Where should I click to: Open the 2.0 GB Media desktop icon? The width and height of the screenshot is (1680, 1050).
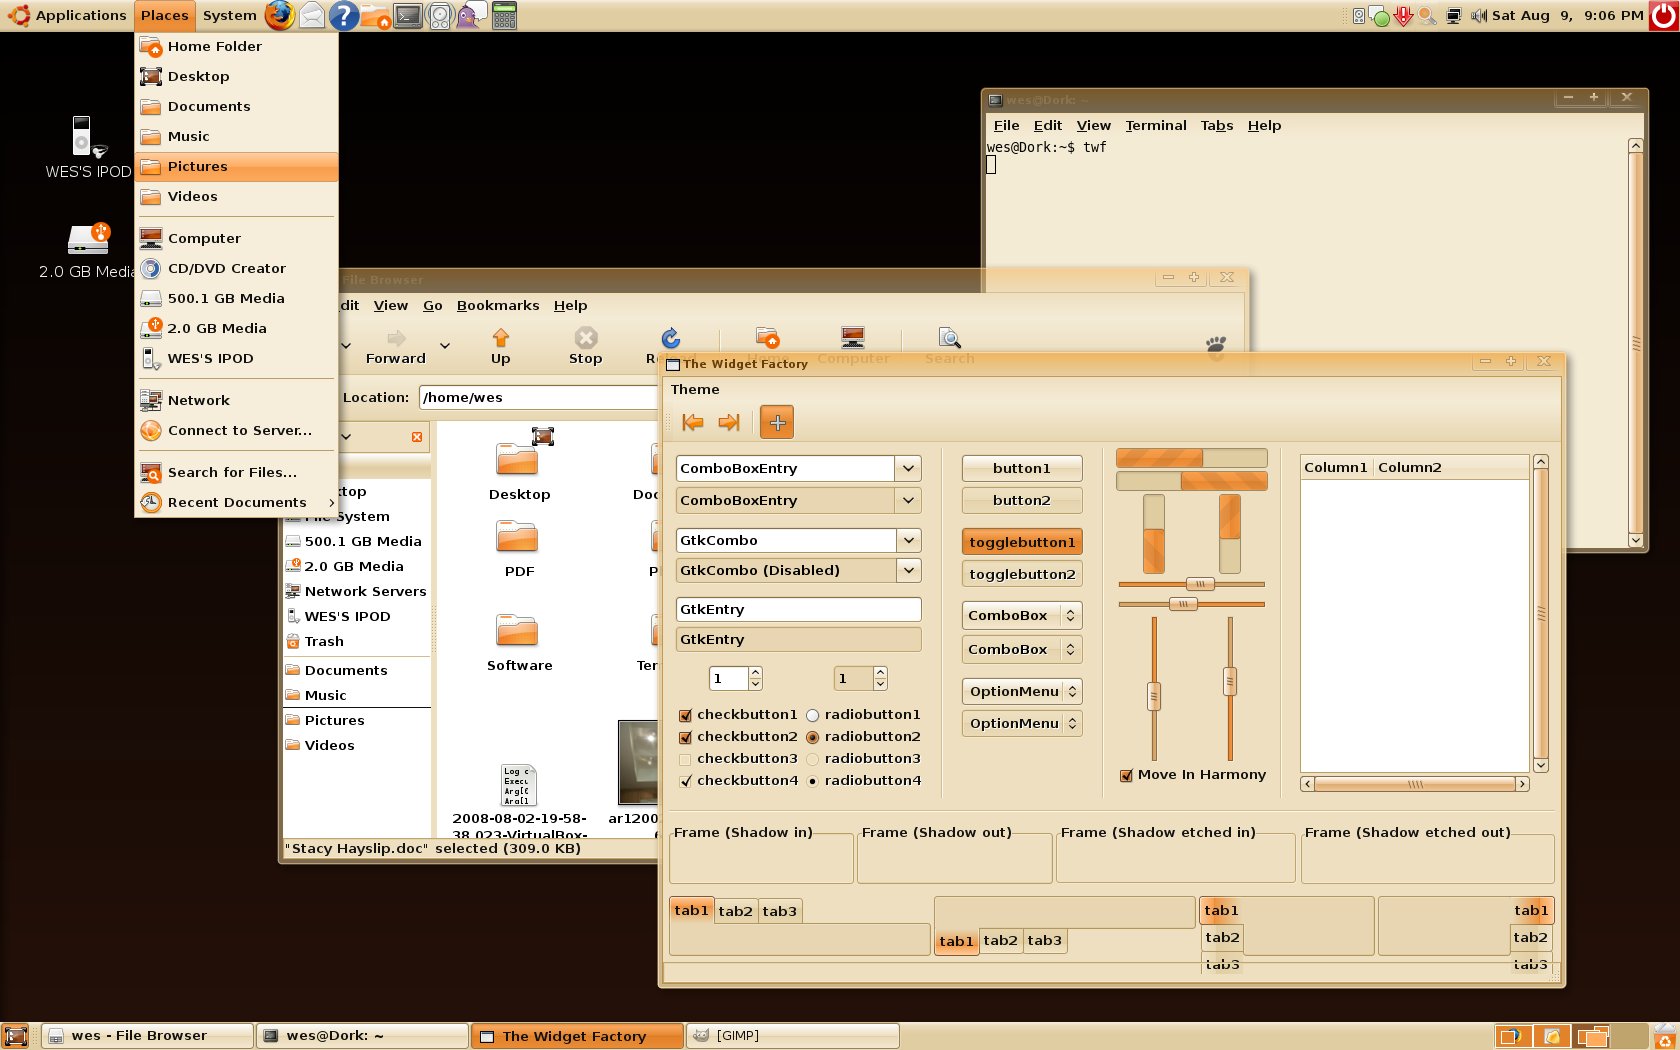[x=88, y=250]
